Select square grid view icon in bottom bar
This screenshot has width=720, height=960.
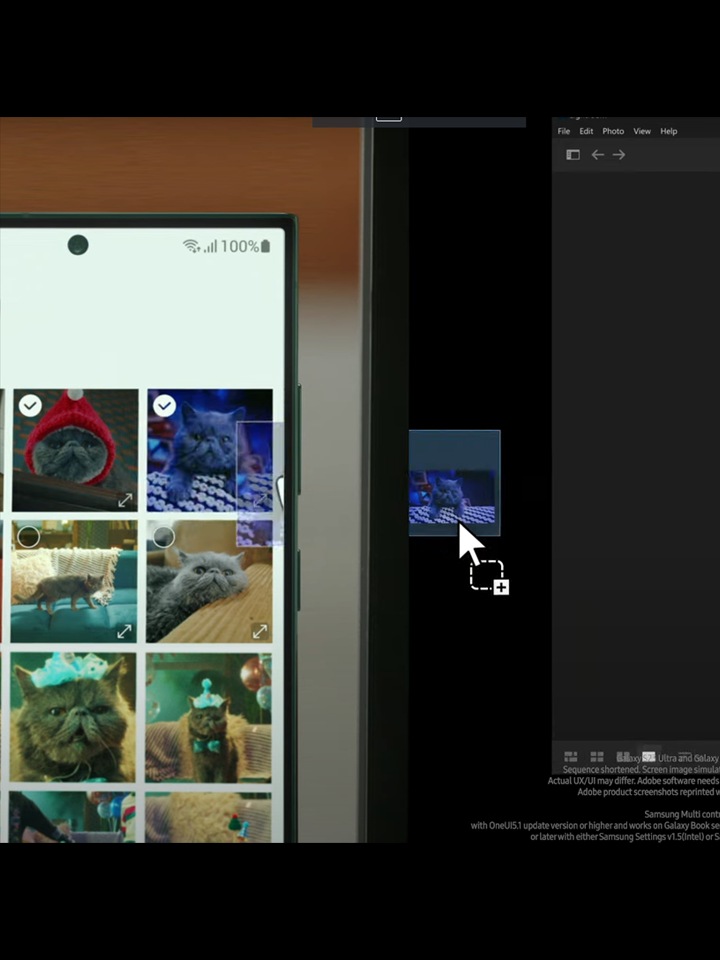[597, 757]
